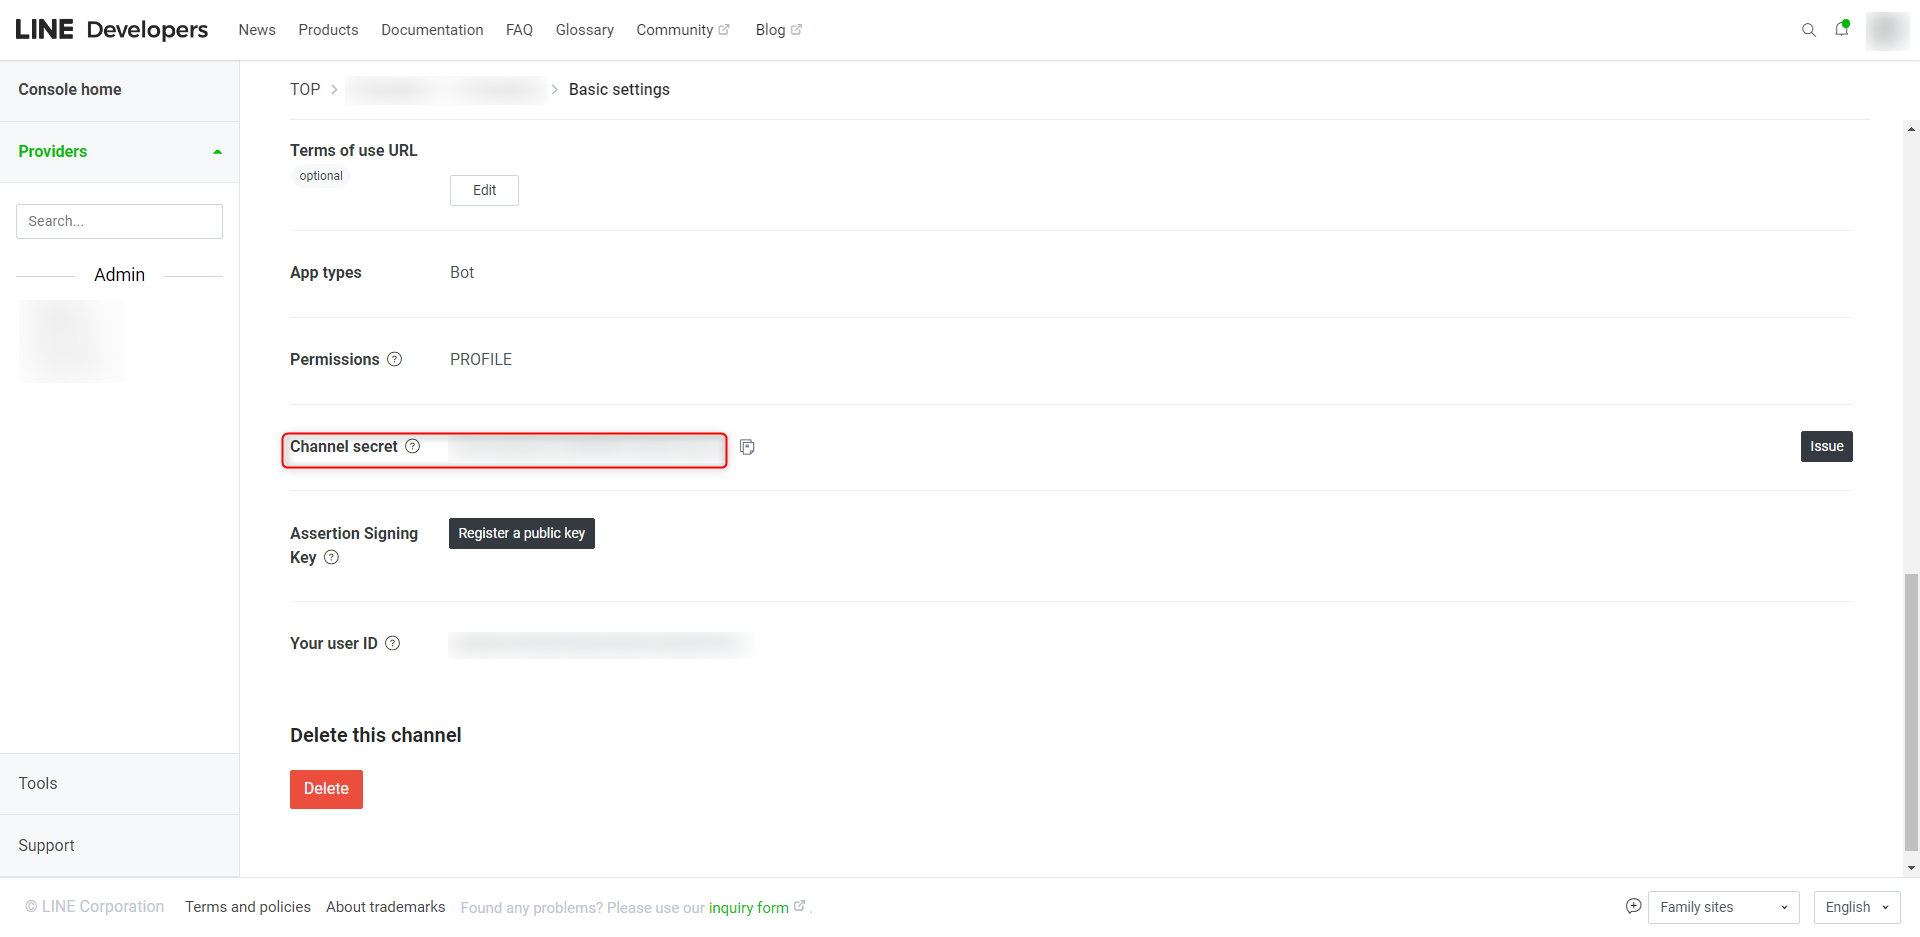Open the FAQ menu item
Screen dimensions: 1920x937
(519, 30)
